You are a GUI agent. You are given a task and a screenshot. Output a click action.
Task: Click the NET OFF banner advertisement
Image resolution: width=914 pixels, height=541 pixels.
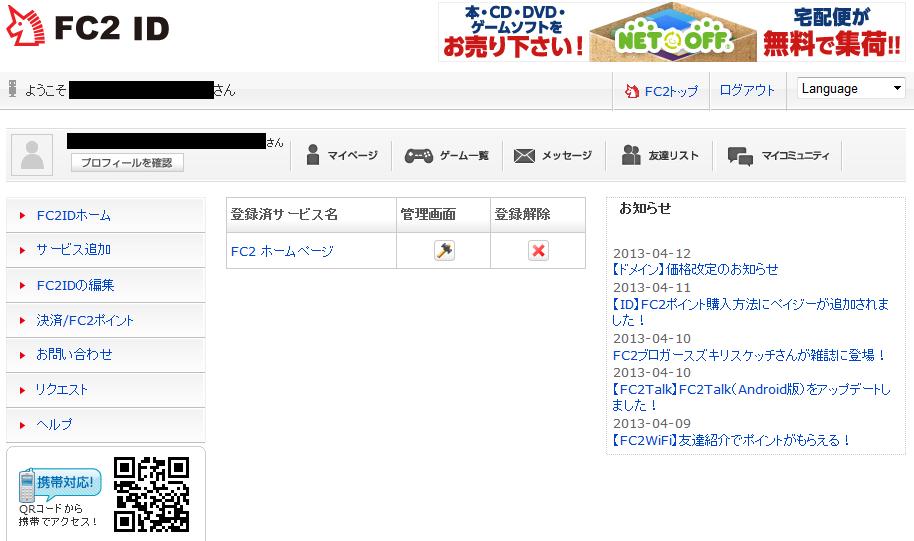(x=672, y=32)
